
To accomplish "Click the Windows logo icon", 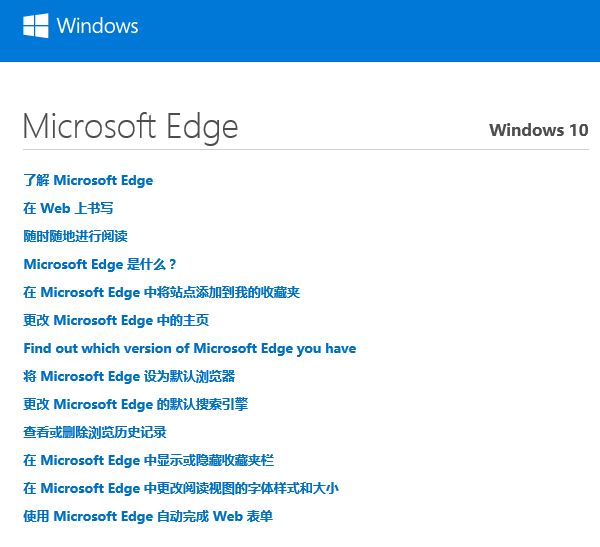I will [x=35, y=25].
